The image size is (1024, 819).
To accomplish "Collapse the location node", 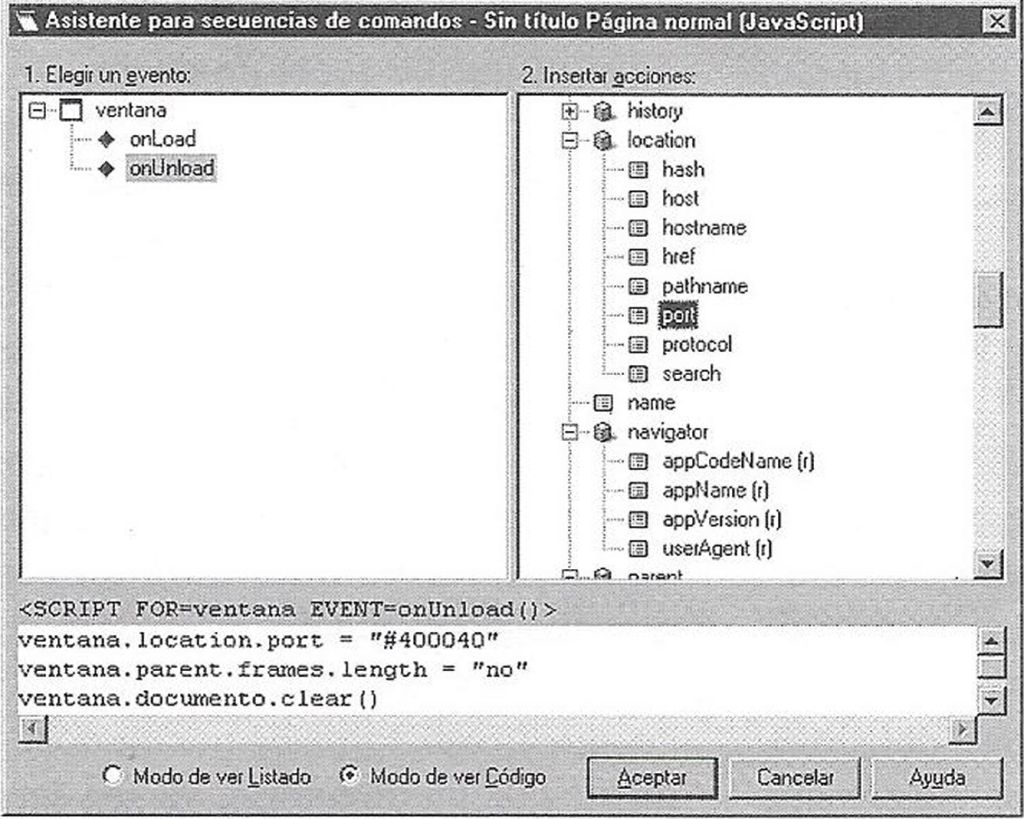I will coord(569,140).
